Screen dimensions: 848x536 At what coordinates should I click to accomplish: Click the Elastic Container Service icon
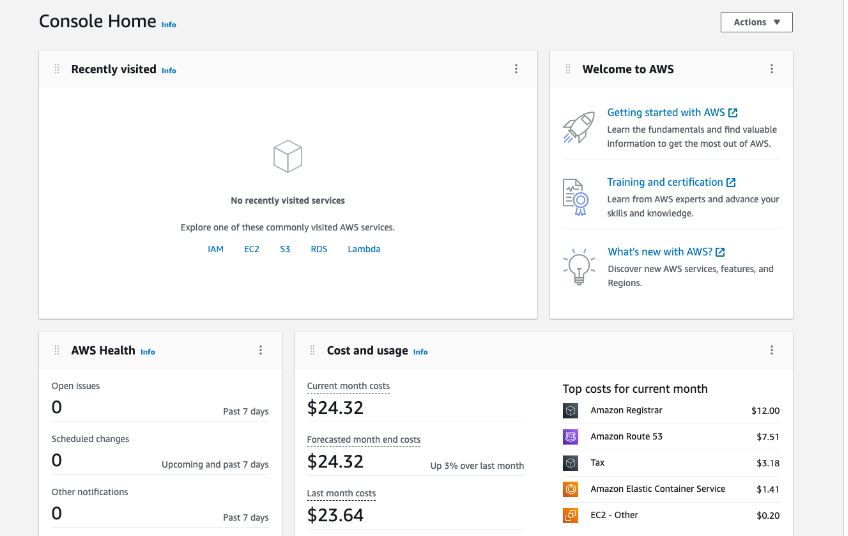tap(570, 489)
